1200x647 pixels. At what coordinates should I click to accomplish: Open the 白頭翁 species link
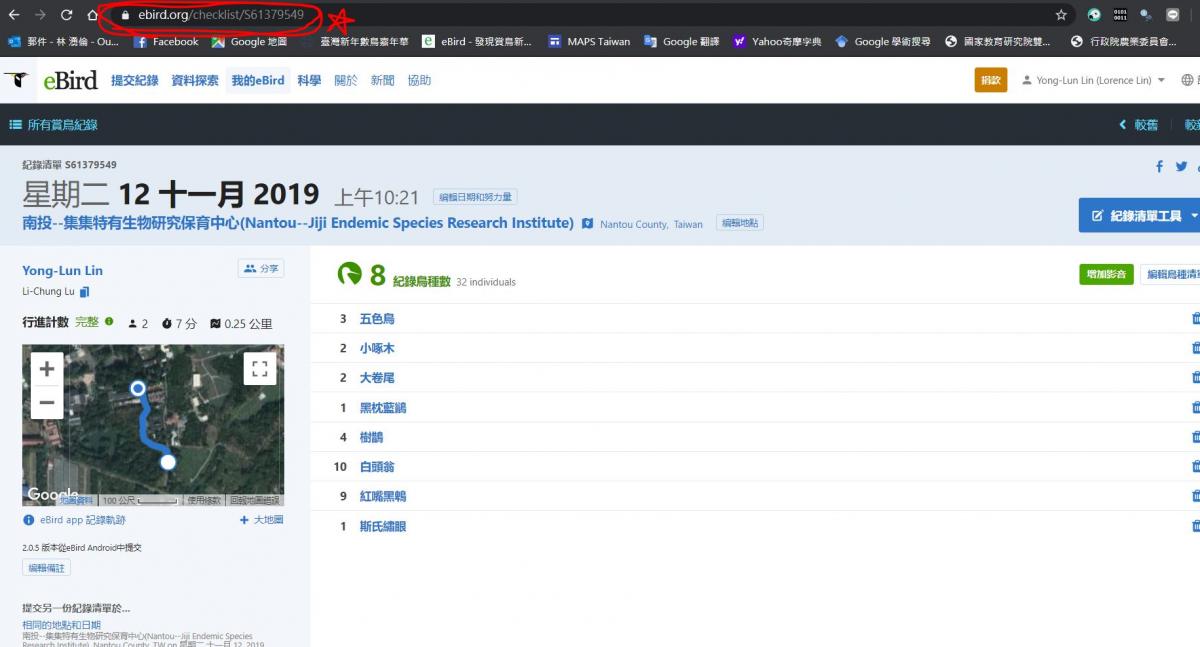[x=377, y=467]
